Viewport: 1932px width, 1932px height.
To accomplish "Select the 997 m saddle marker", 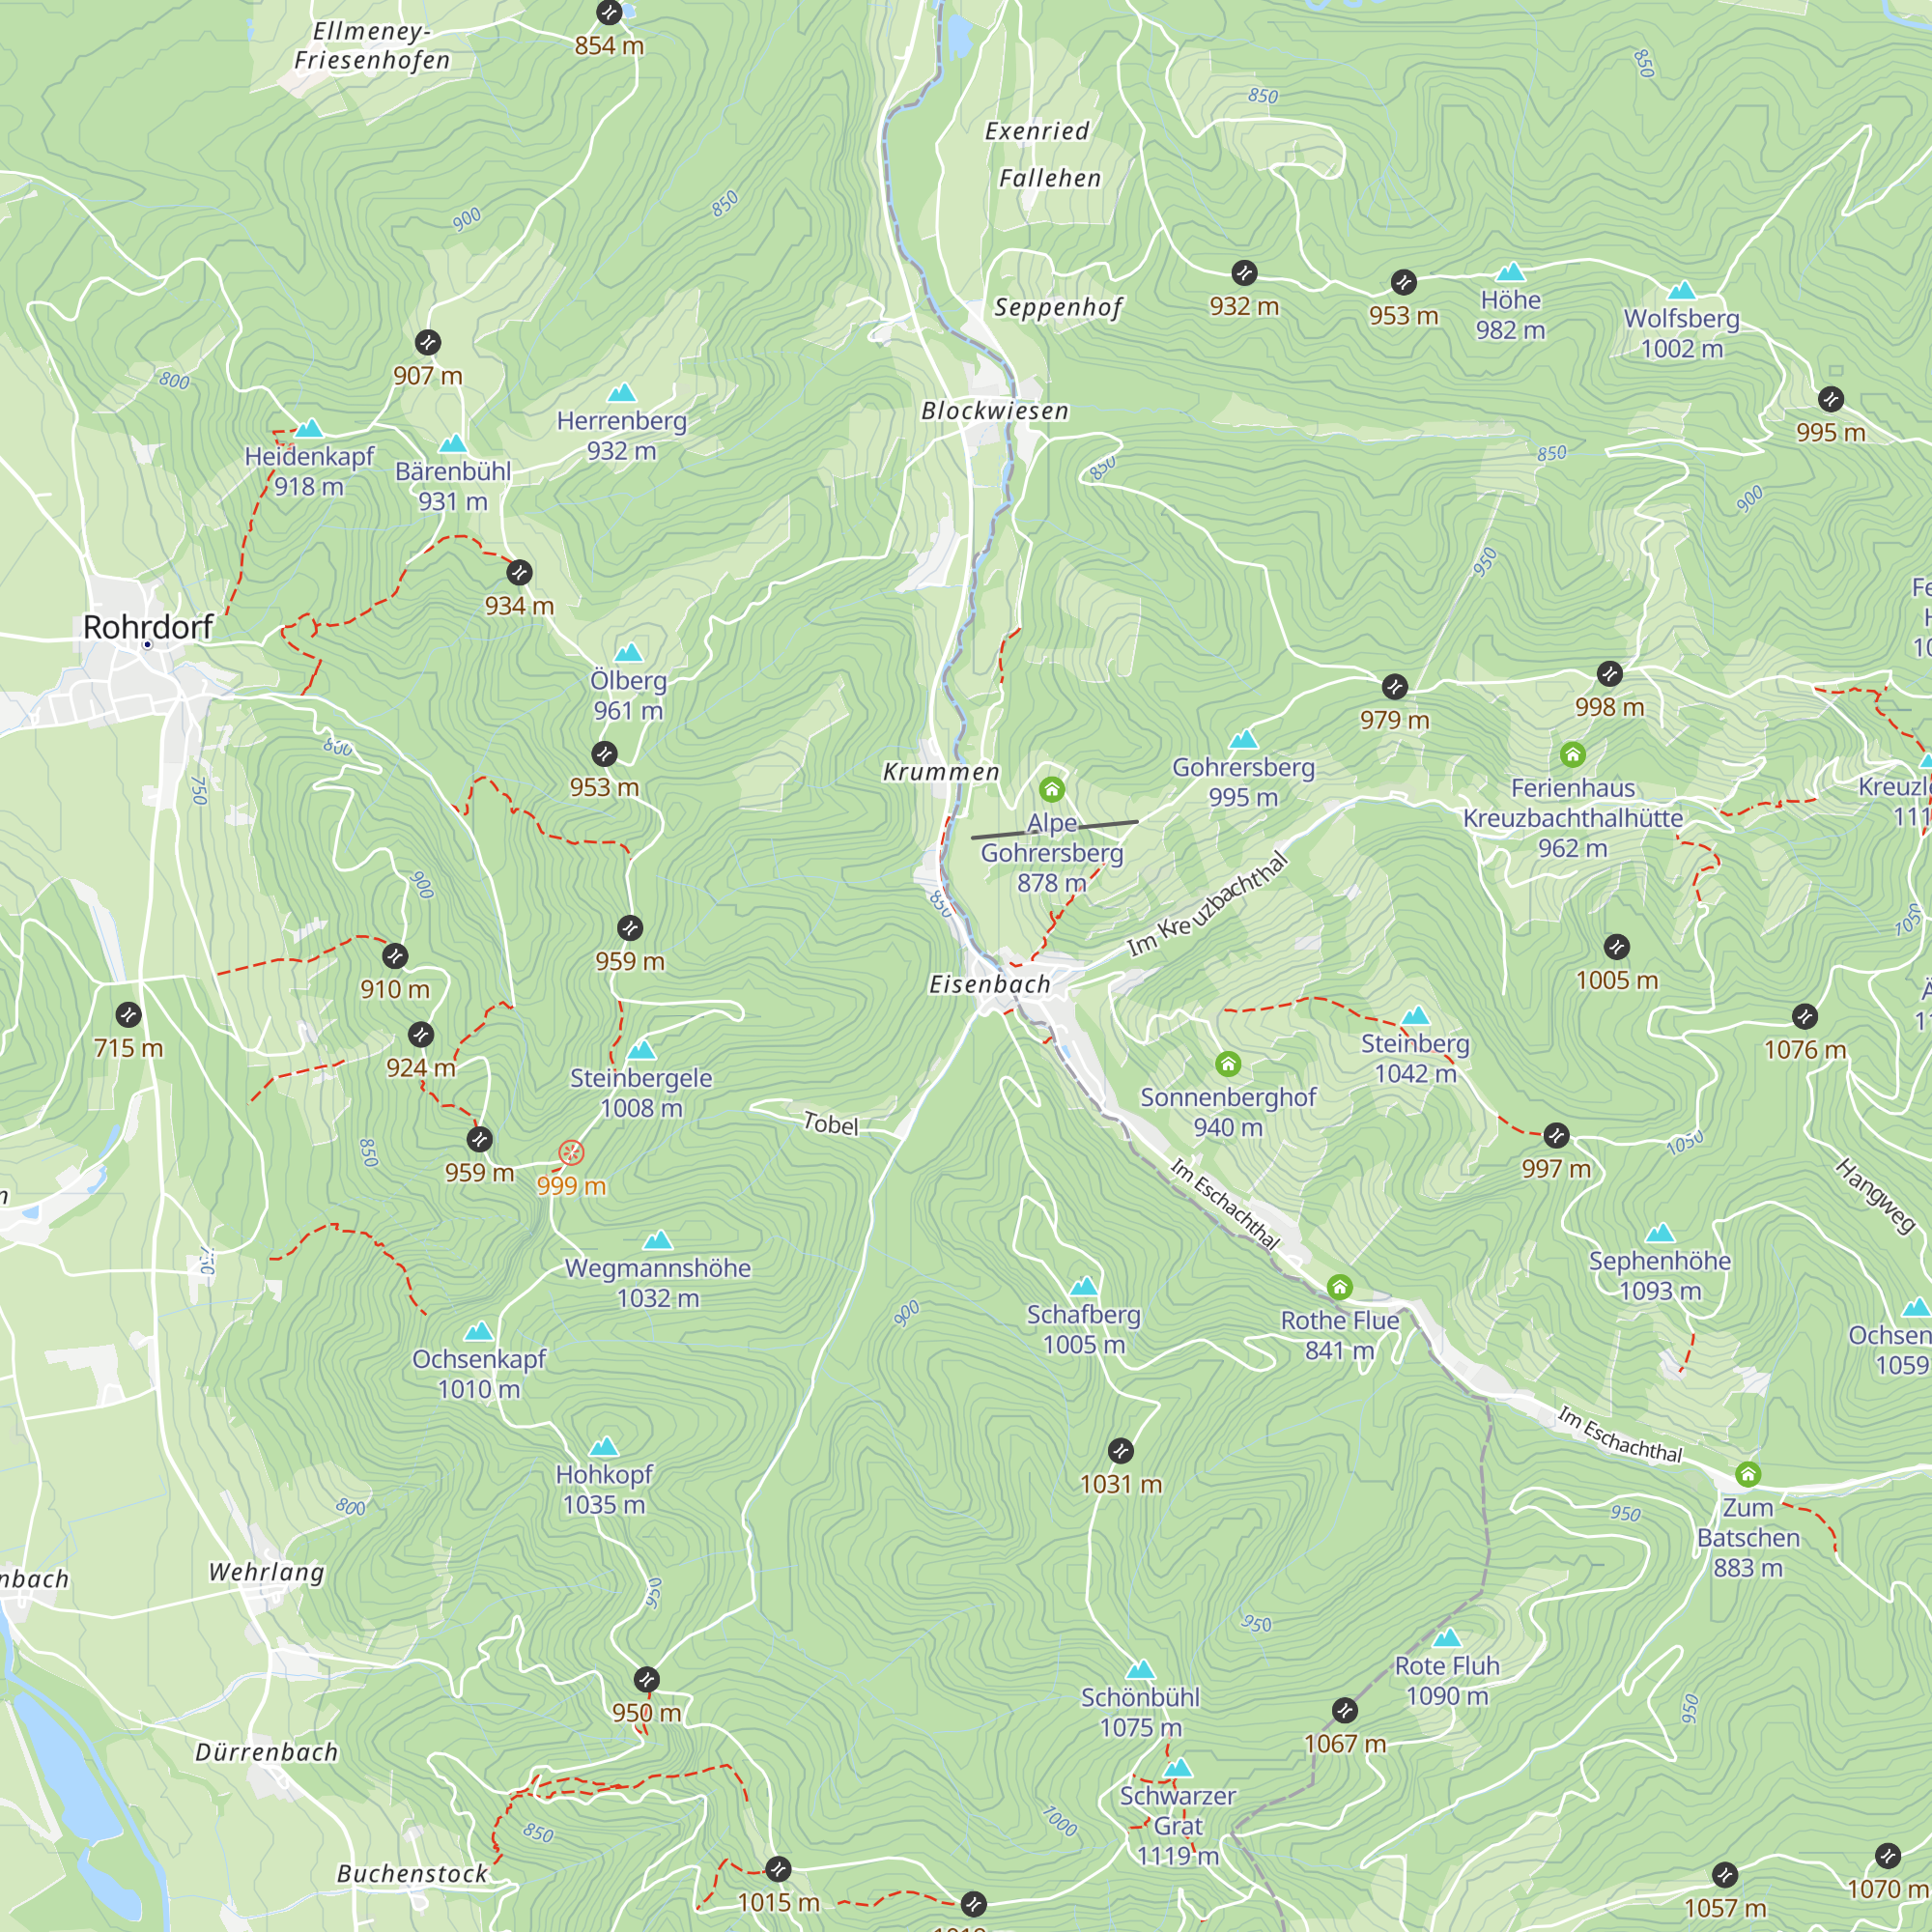I will [1556, 1136].
